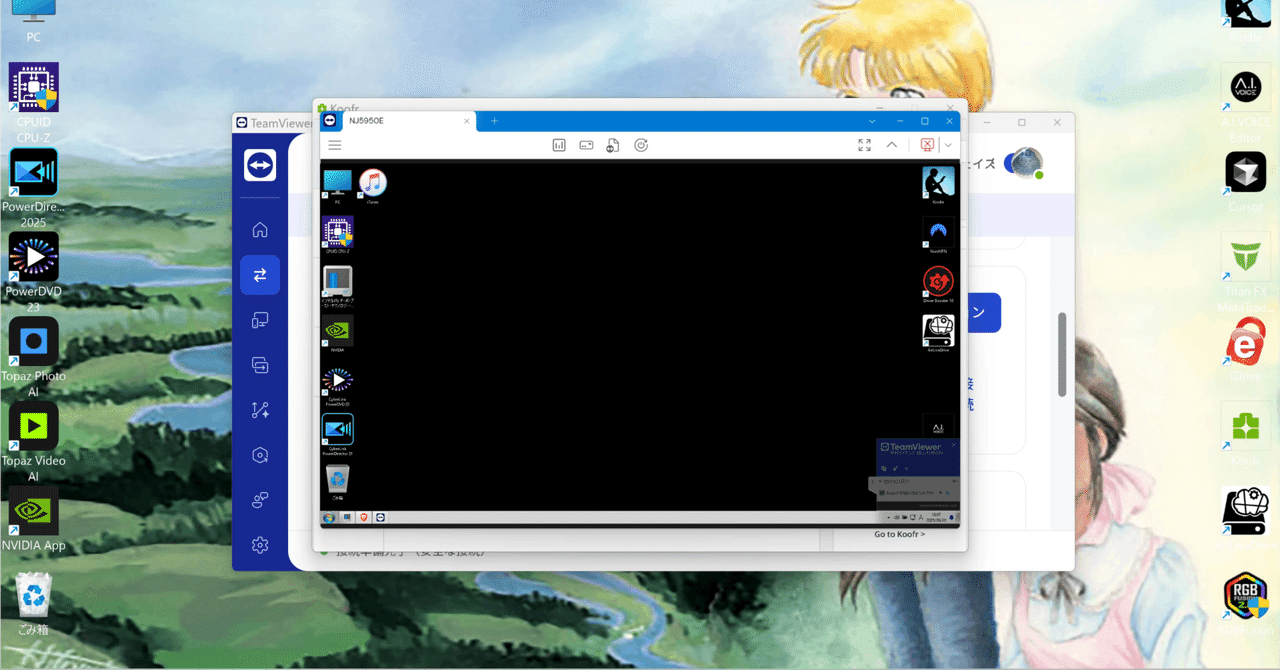Click the restart session icon in toolbar
This screenshot has width=1280, height=670.
click(x=640, y=145)
